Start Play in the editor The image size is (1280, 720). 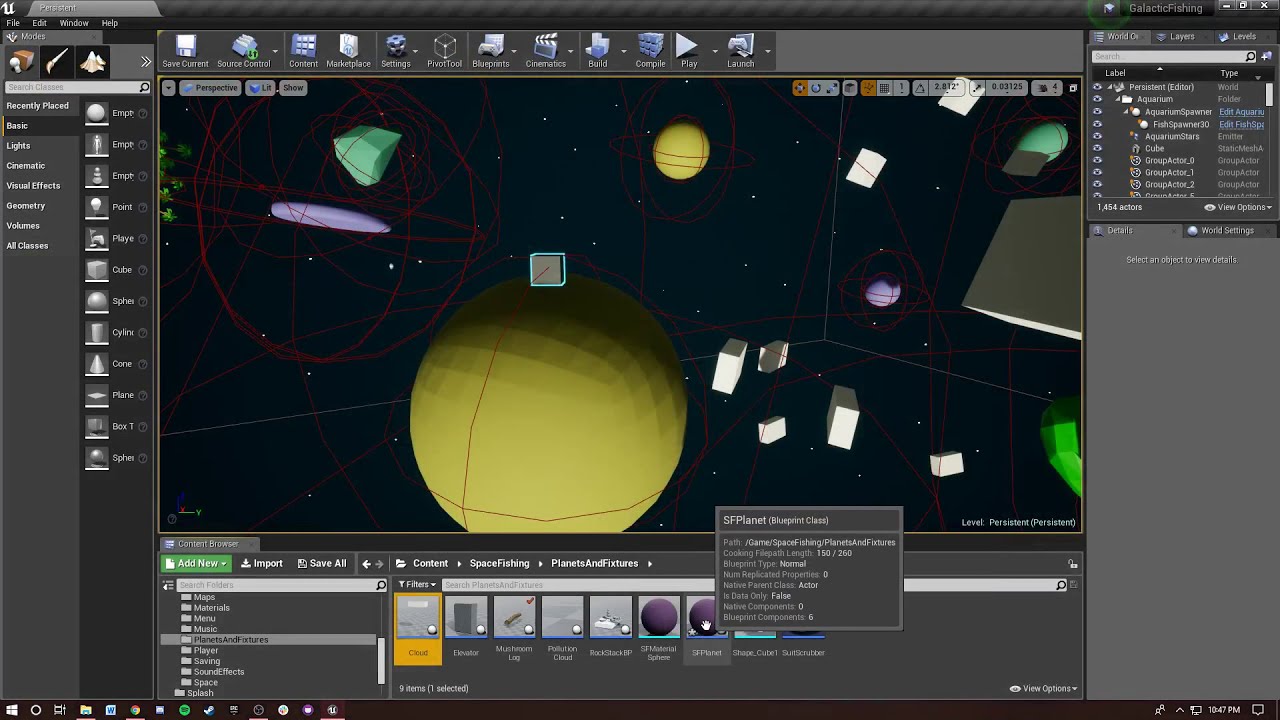pyautogui.click(x=688, y=51)
